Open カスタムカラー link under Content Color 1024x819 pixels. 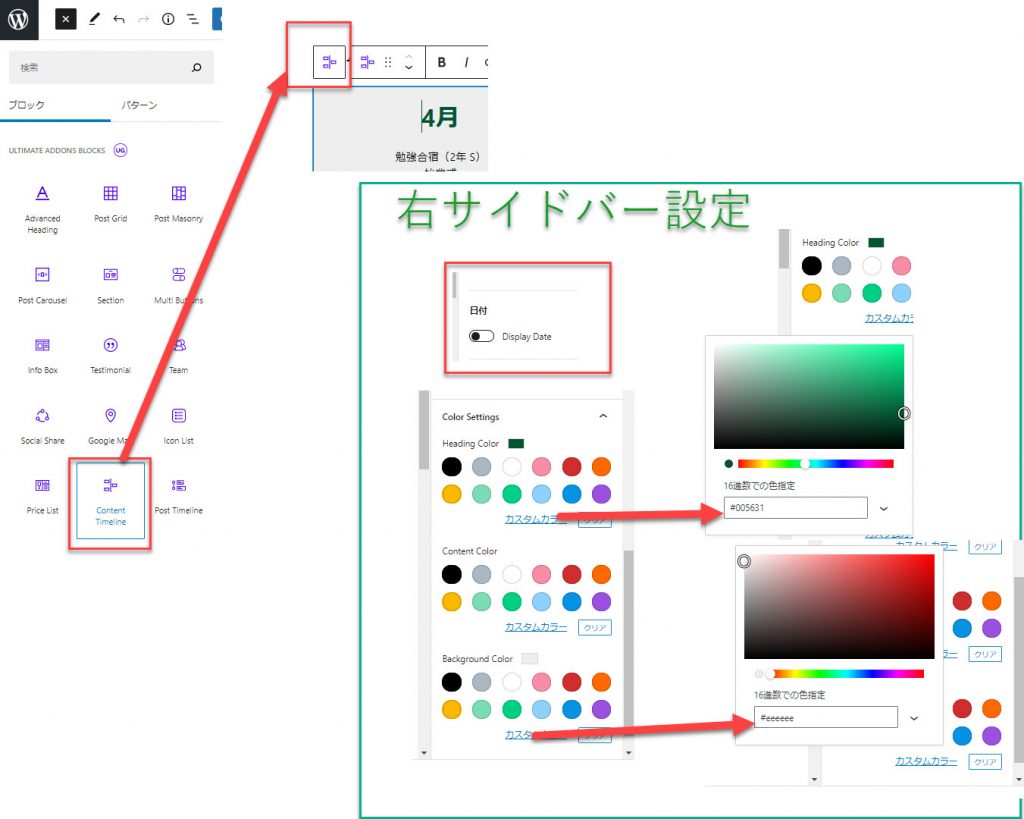[x=536, y=627]
